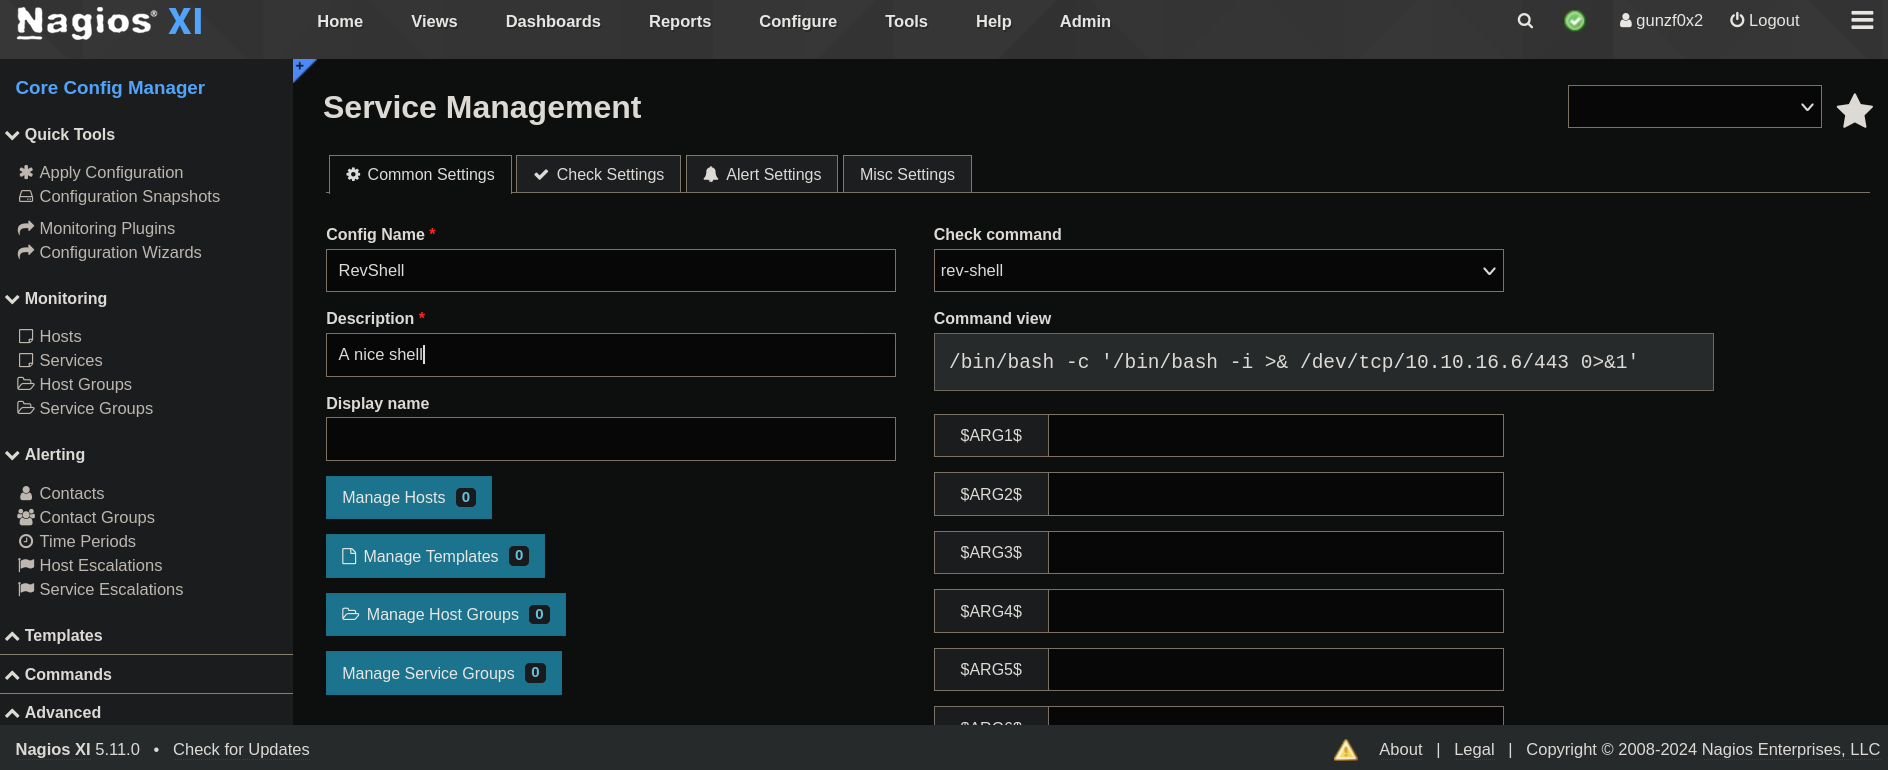Open the Help menu
The image size is (1888, 770).
point(994,21)
